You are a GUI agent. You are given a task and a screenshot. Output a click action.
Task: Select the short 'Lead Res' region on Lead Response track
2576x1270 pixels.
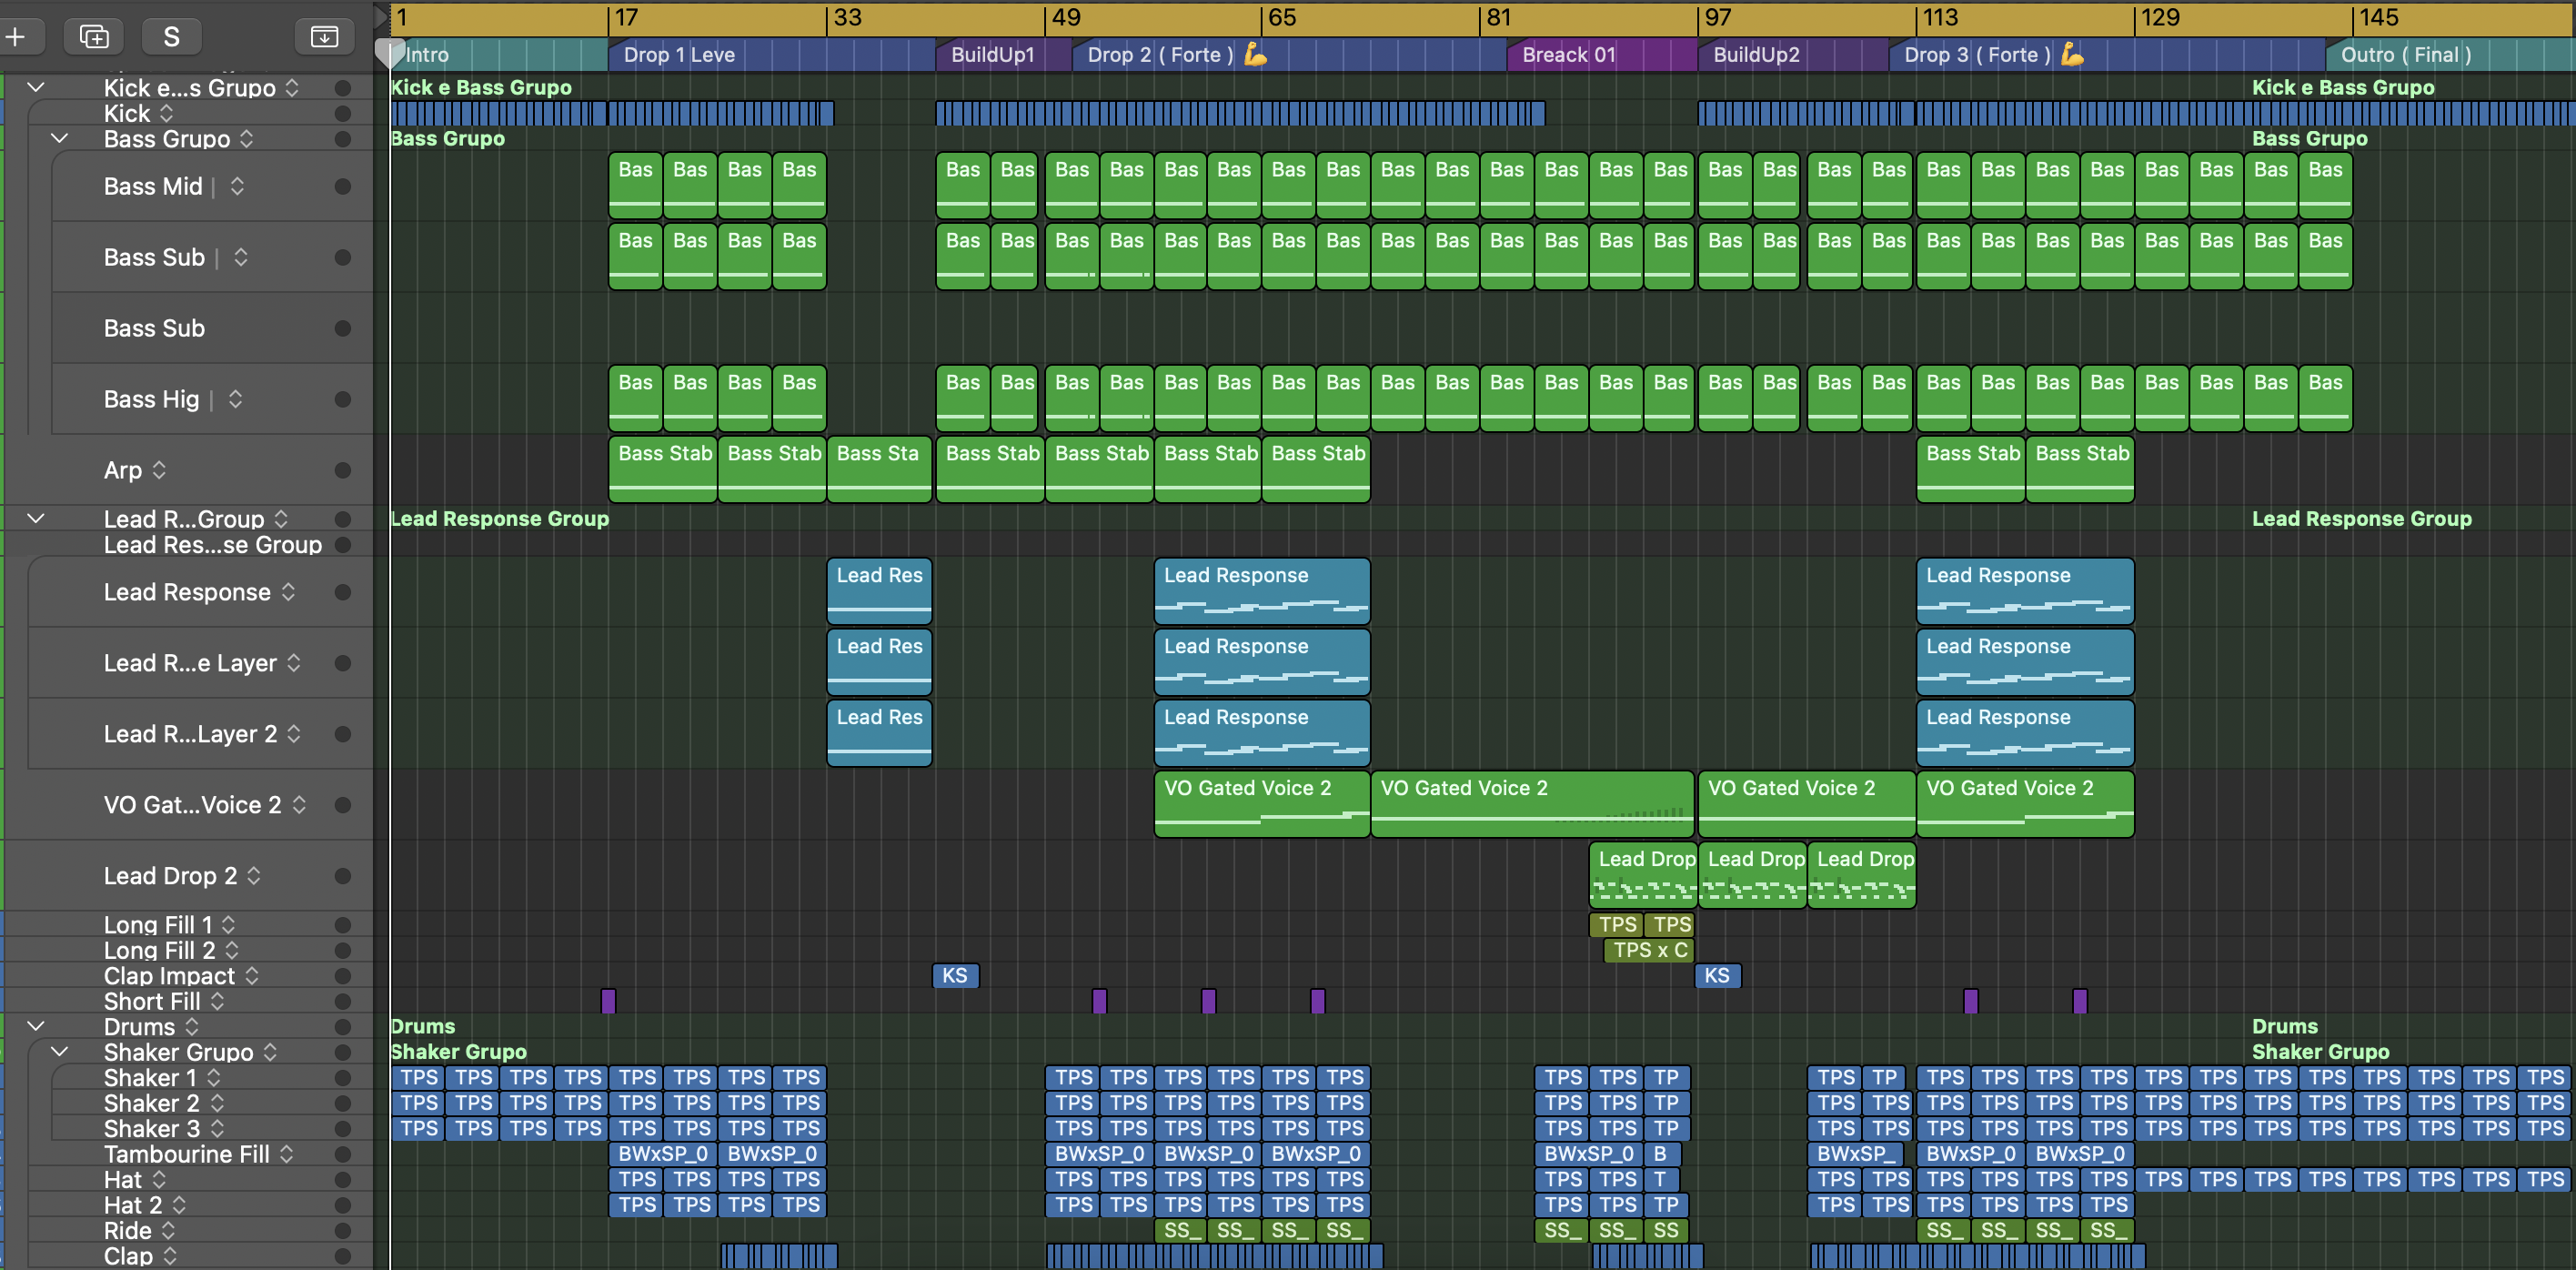[879, 591]
